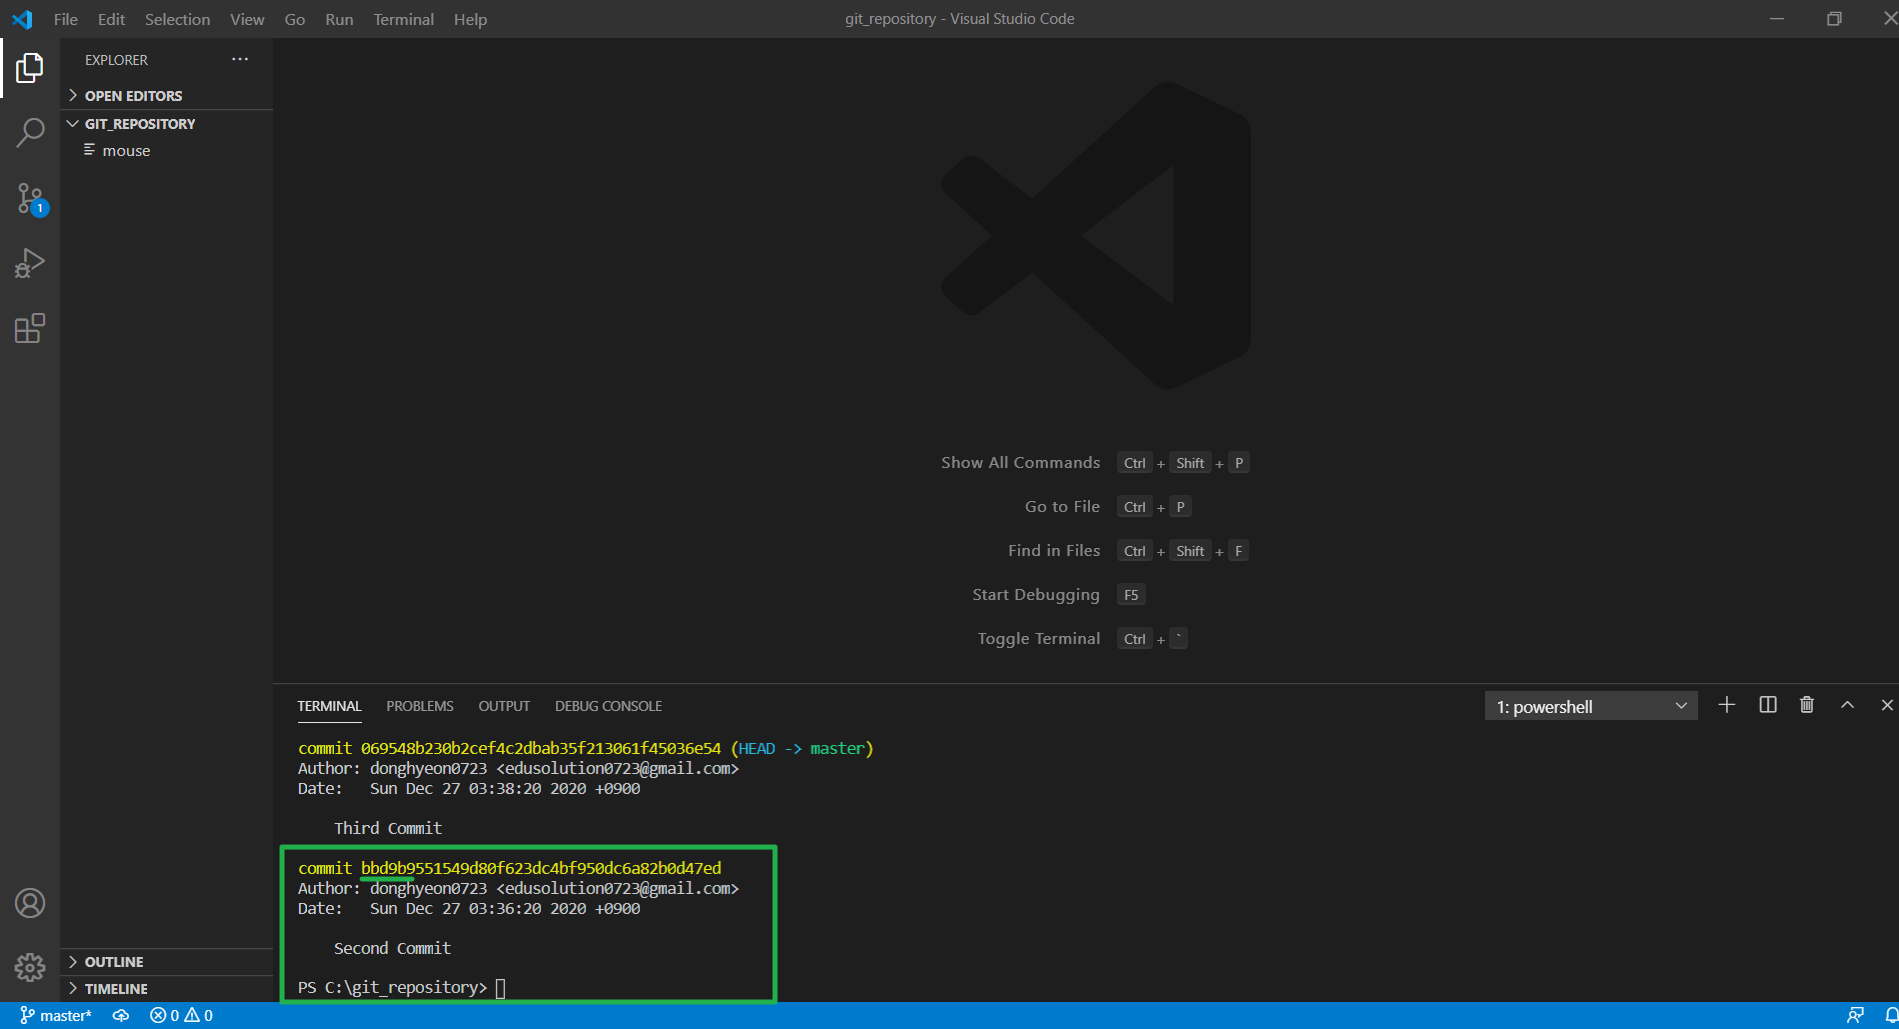Click the EXPLORER panel title
The width and height of the screenshot is (1899, 1029).
point(116,60)
